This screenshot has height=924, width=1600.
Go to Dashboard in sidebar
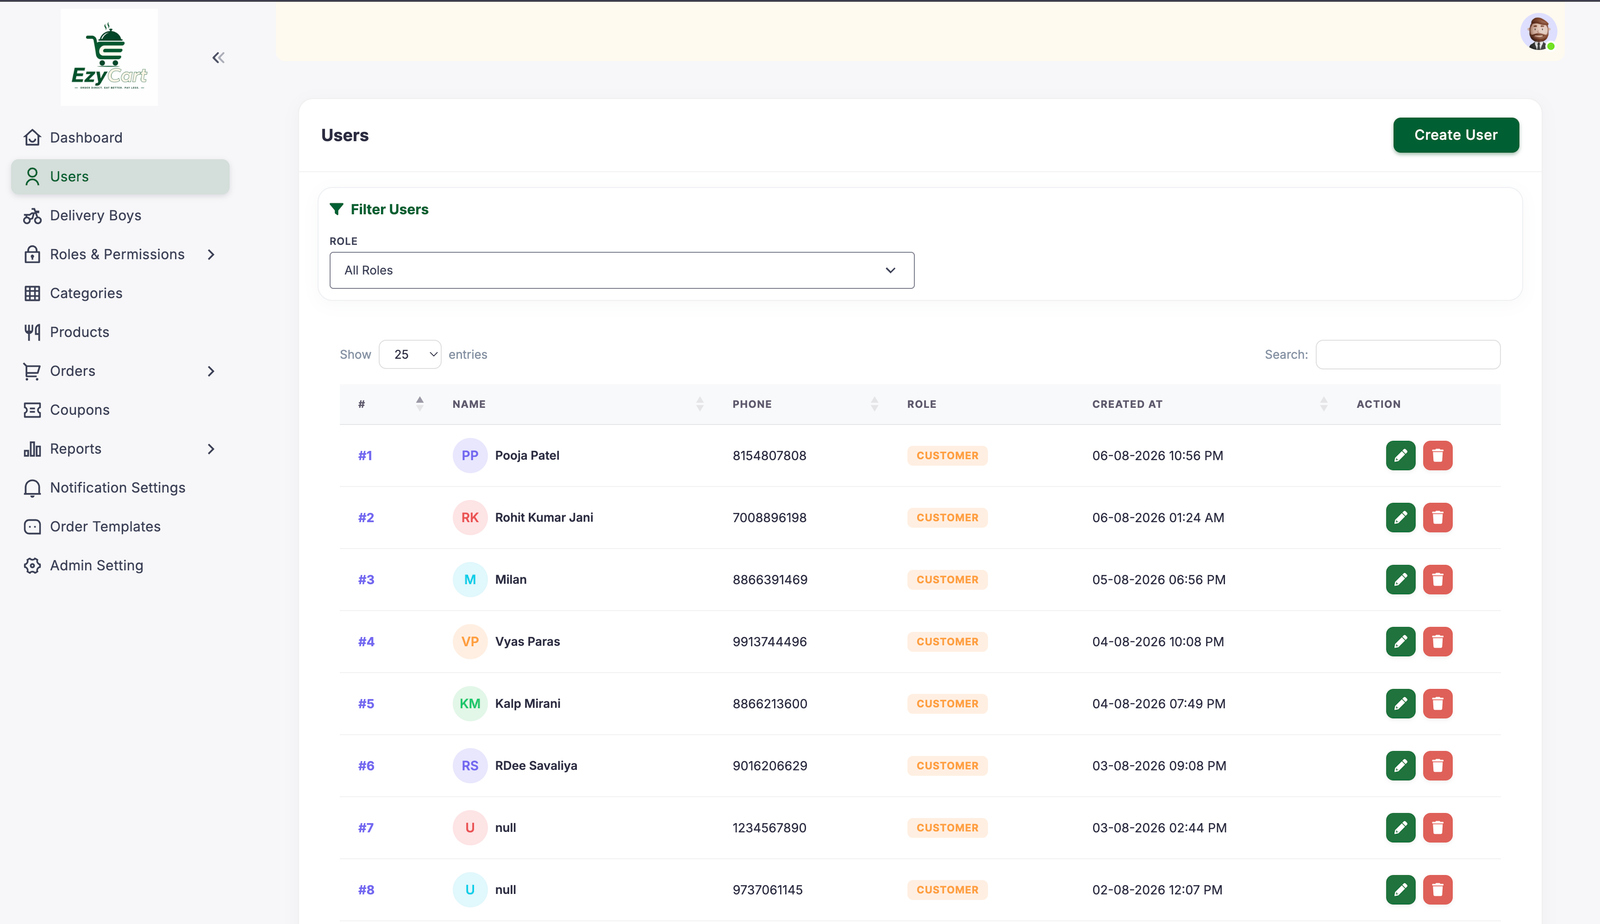pos(120,138)
